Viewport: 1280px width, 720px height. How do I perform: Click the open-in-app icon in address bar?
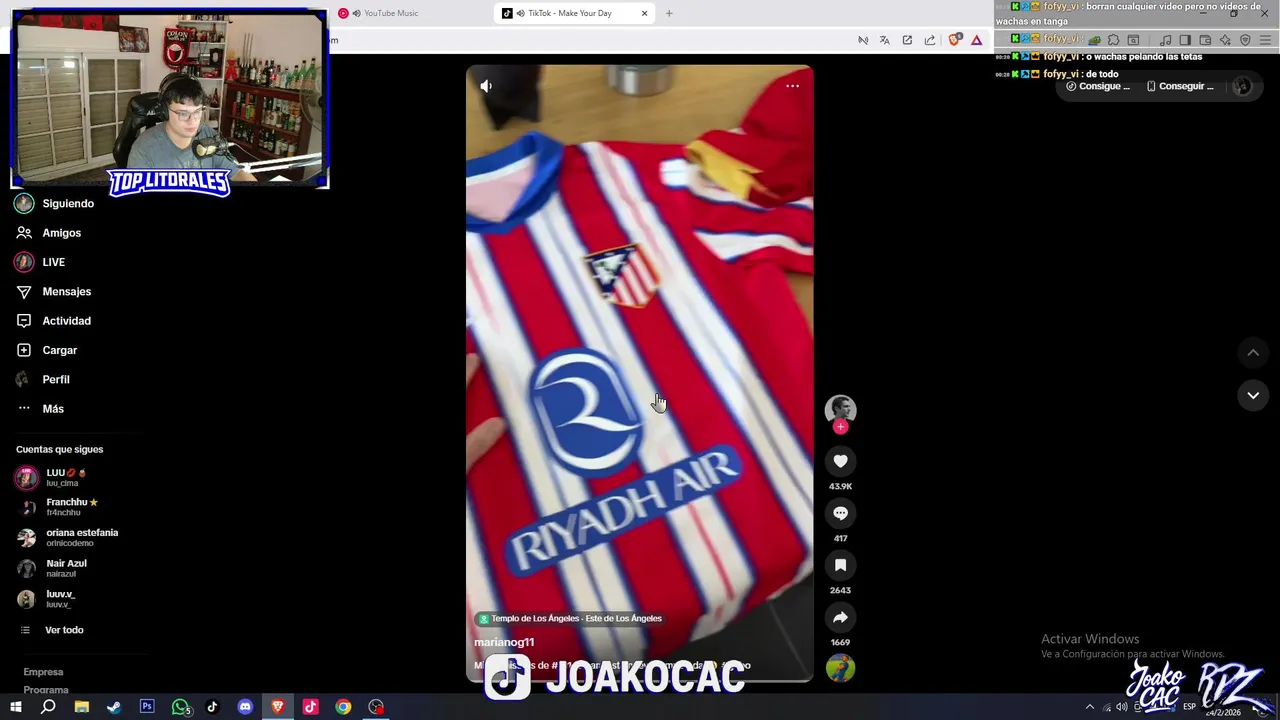pyautogui.click(x=907, y=40)
